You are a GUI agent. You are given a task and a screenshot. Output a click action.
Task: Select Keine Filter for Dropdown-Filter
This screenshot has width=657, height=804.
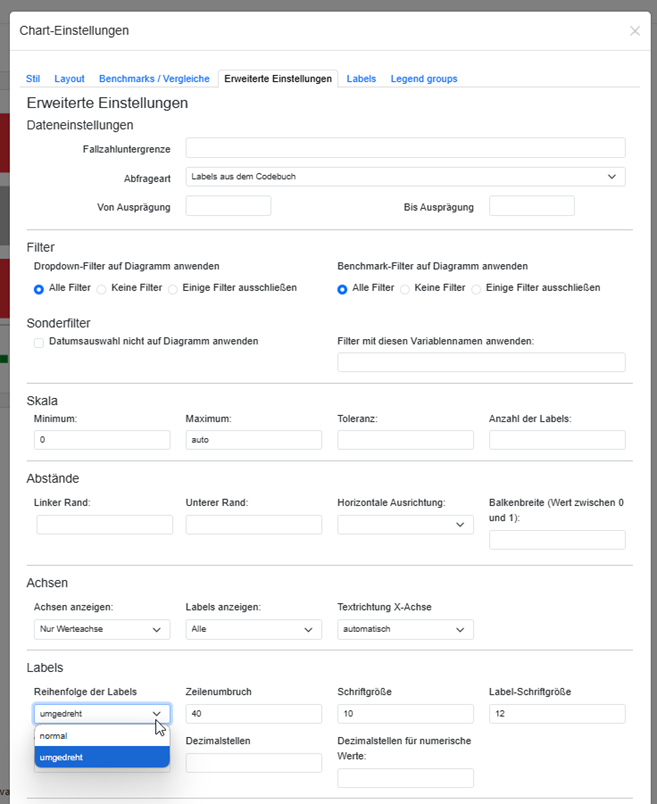102,289
